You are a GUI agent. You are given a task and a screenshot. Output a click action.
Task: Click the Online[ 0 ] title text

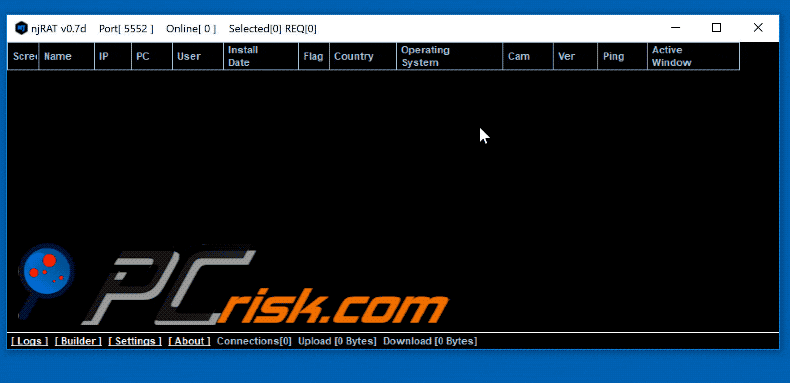click(x=191, y=29)
